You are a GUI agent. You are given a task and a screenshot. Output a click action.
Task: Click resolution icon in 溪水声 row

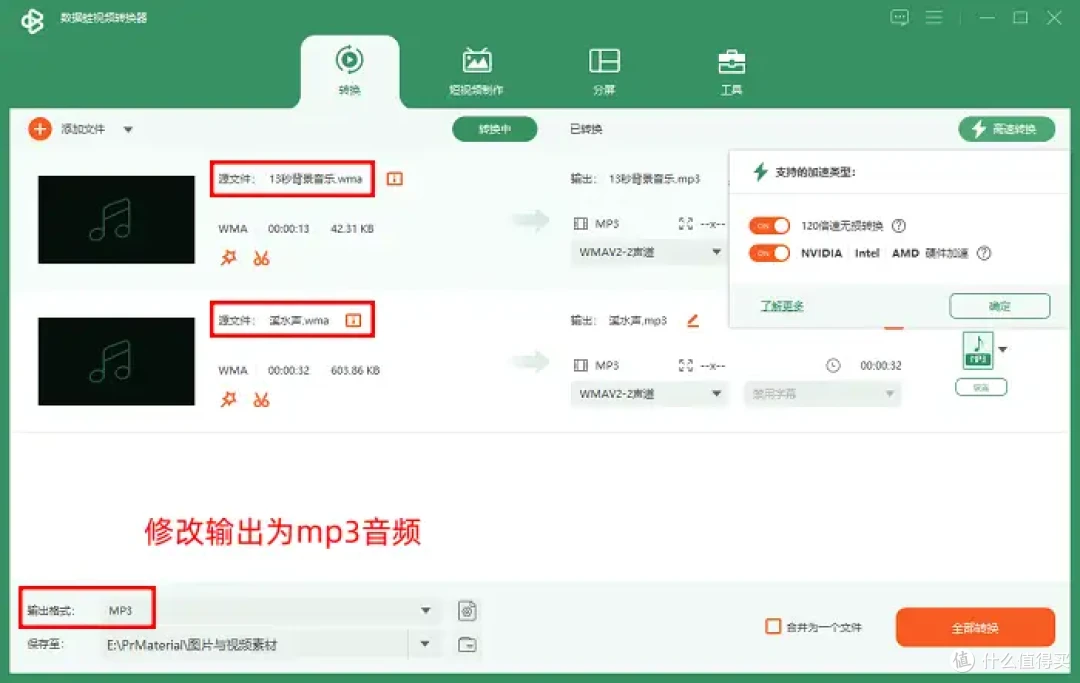(x=685, y=366)
